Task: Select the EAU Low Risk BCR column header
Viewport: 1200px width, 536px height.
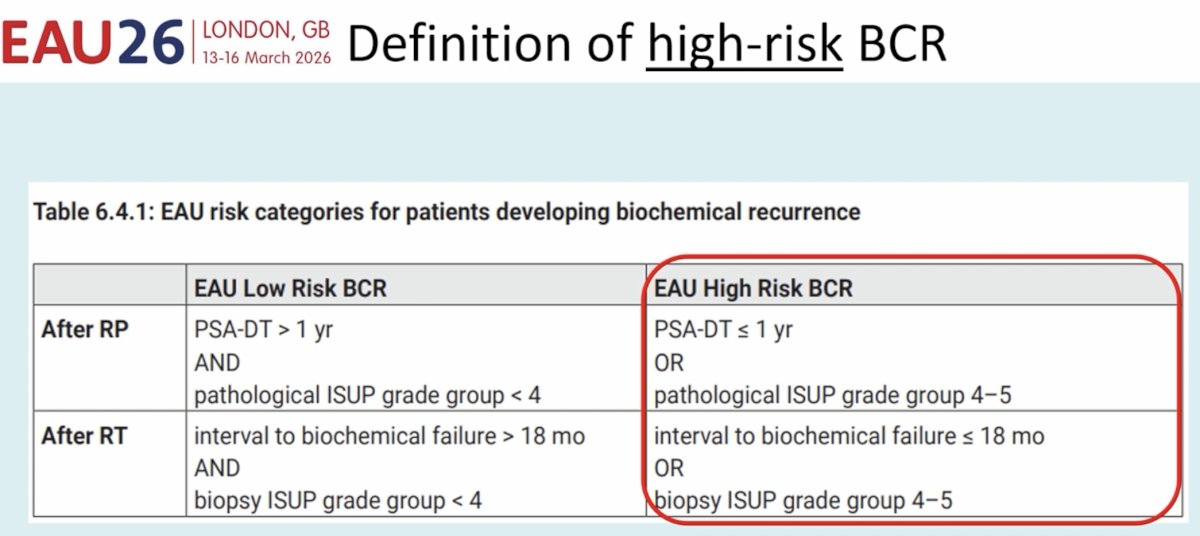Action: [x=290, y=288]
